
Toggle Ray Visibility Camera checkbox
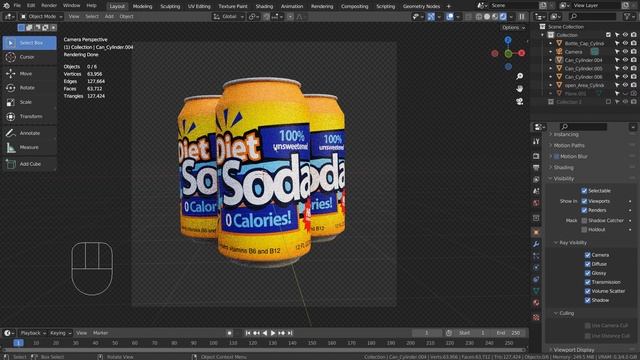point(587,255)
